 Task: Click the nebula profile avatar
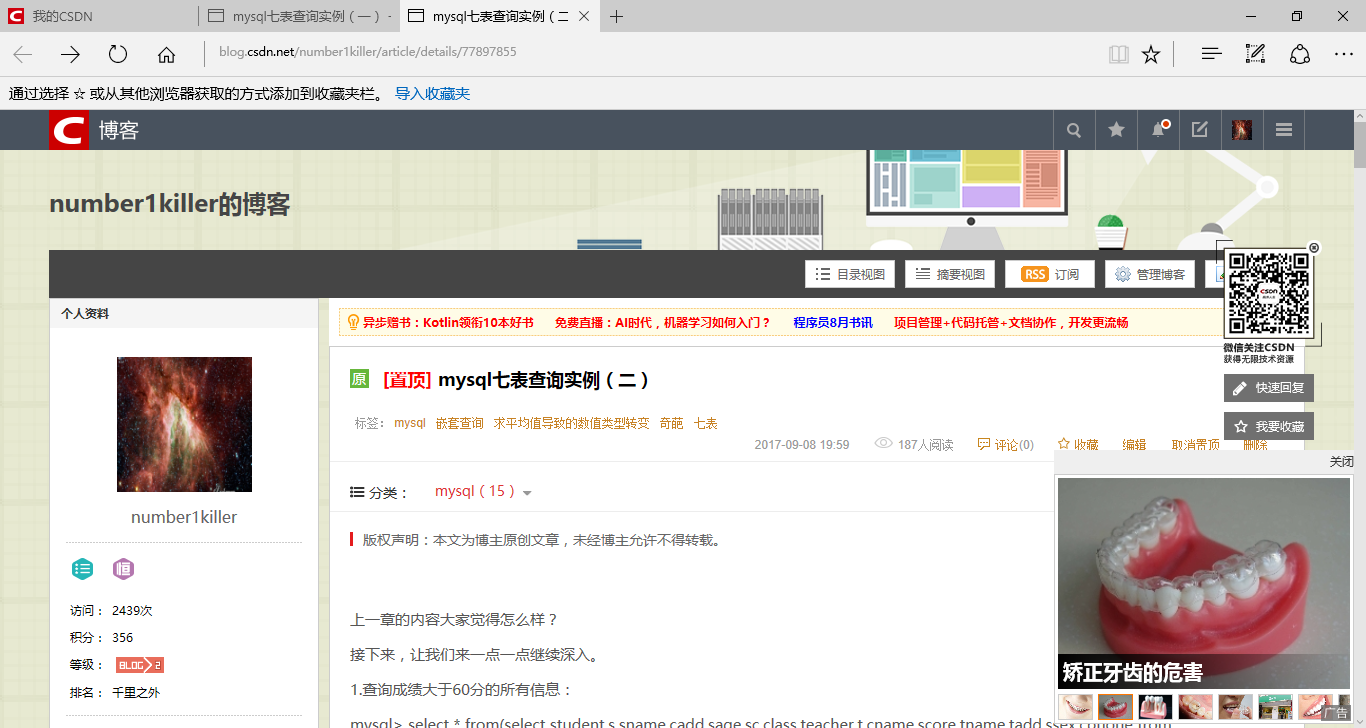point(184,424)
